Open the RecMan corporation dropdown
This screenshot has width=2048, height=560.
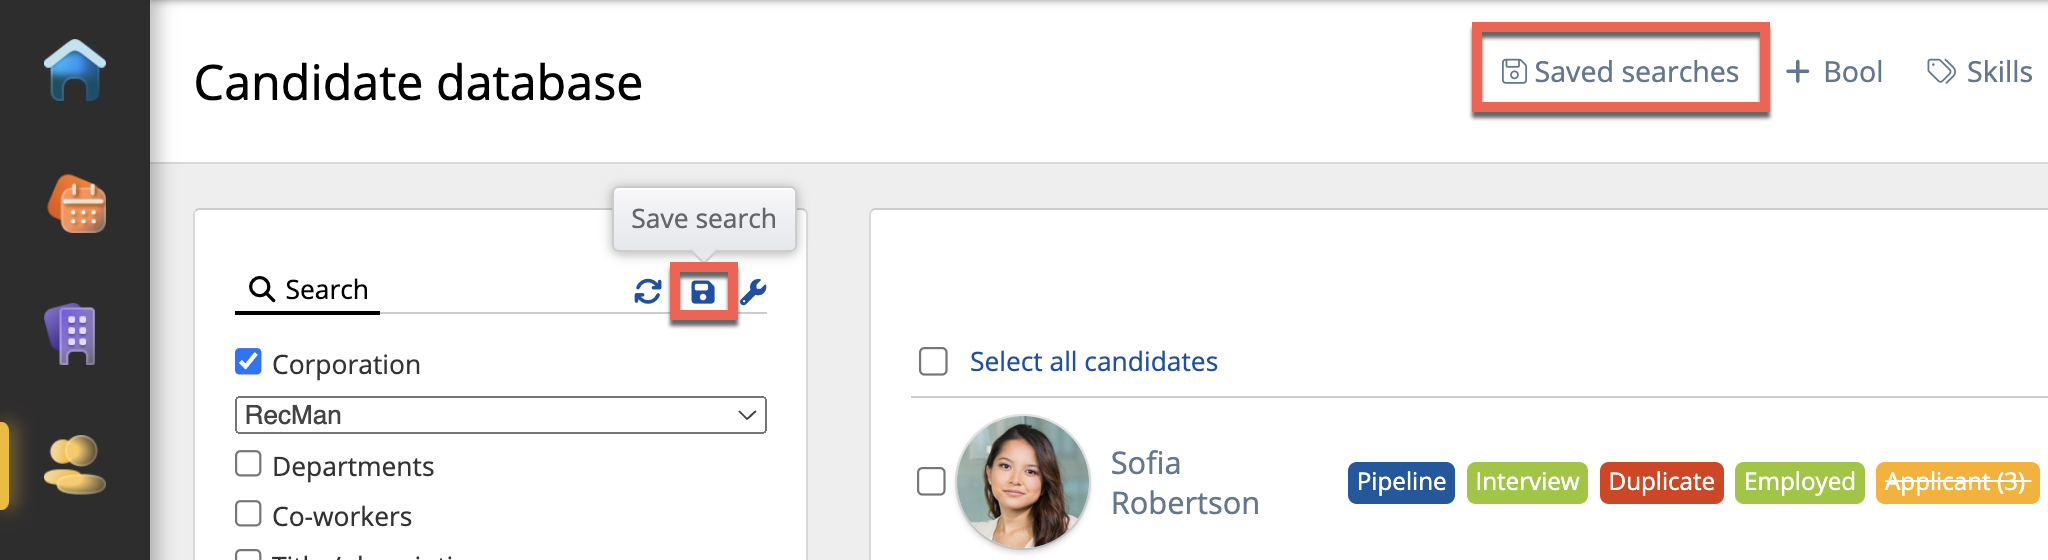(500, 415)
